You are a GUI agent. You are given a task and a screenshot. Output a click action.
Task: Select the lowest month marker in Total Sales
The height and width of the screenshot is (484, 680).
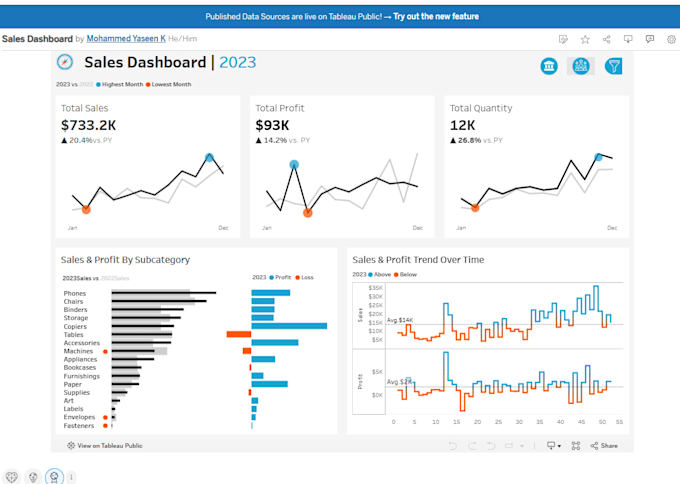pos(86,209)
